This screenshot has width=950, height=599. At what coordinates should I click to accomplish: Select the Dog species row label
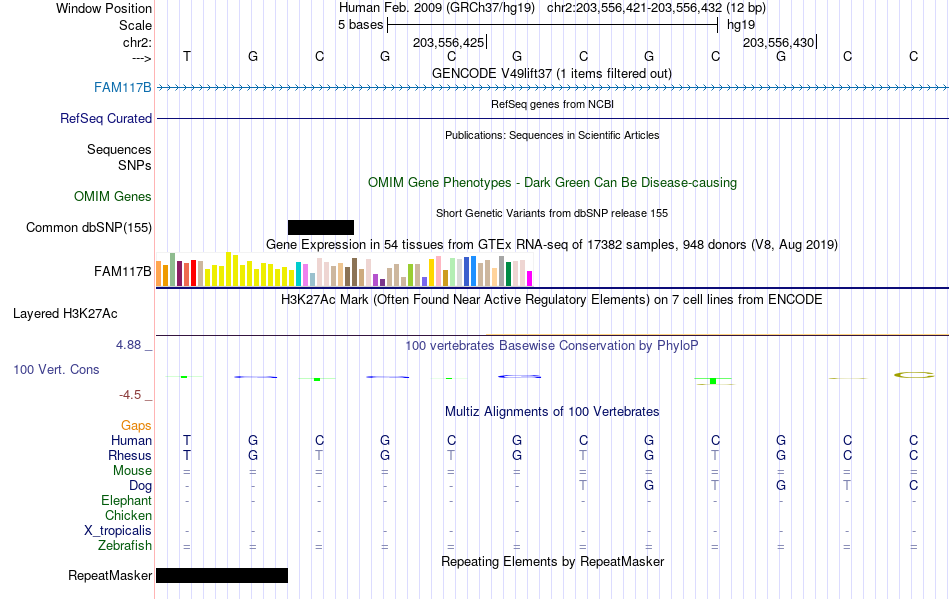click(x=141, y=485)
